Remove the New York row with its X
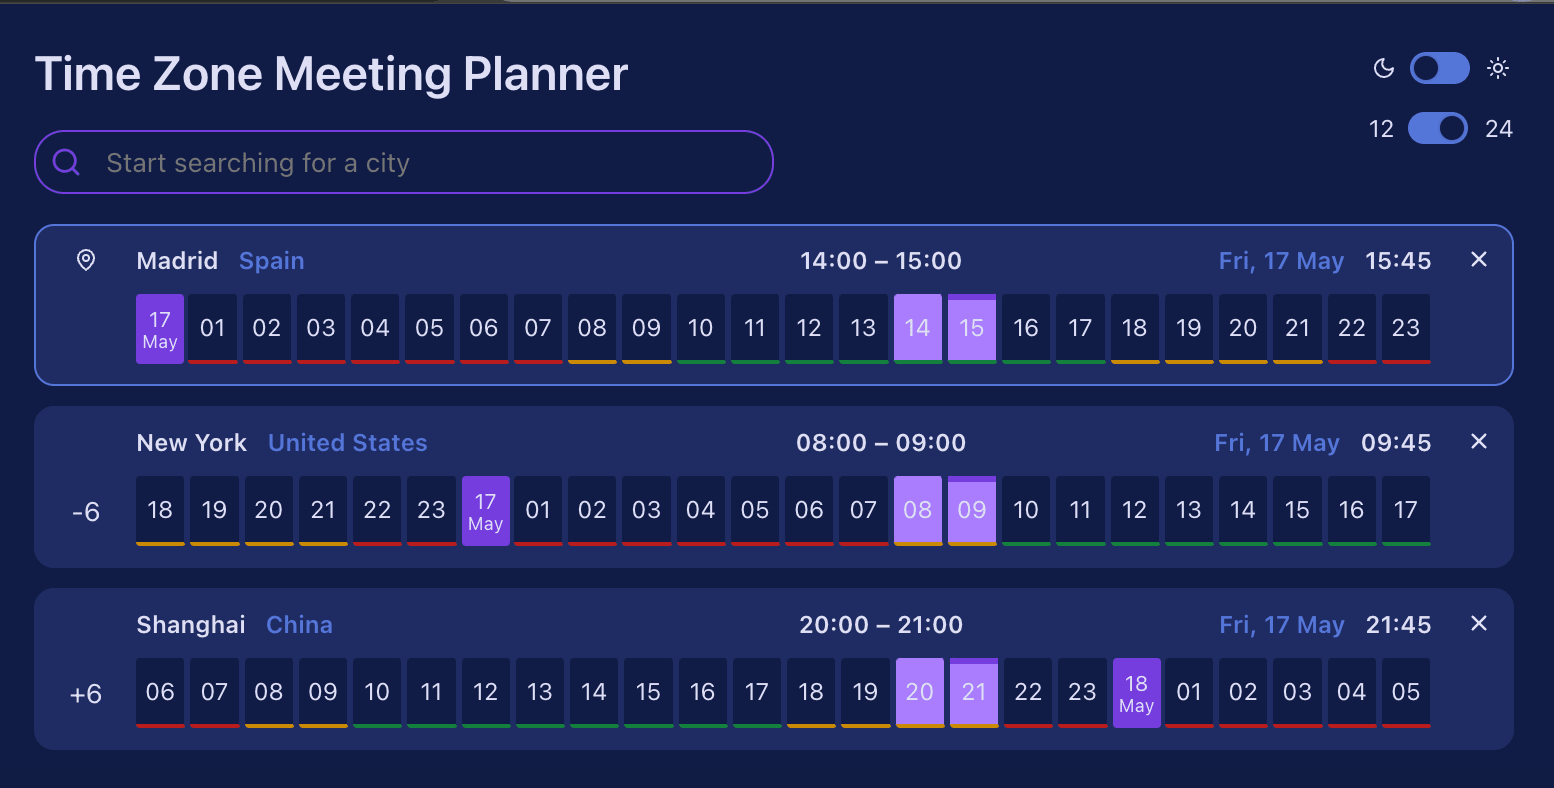1554x788 pixels. (1479, 442)
